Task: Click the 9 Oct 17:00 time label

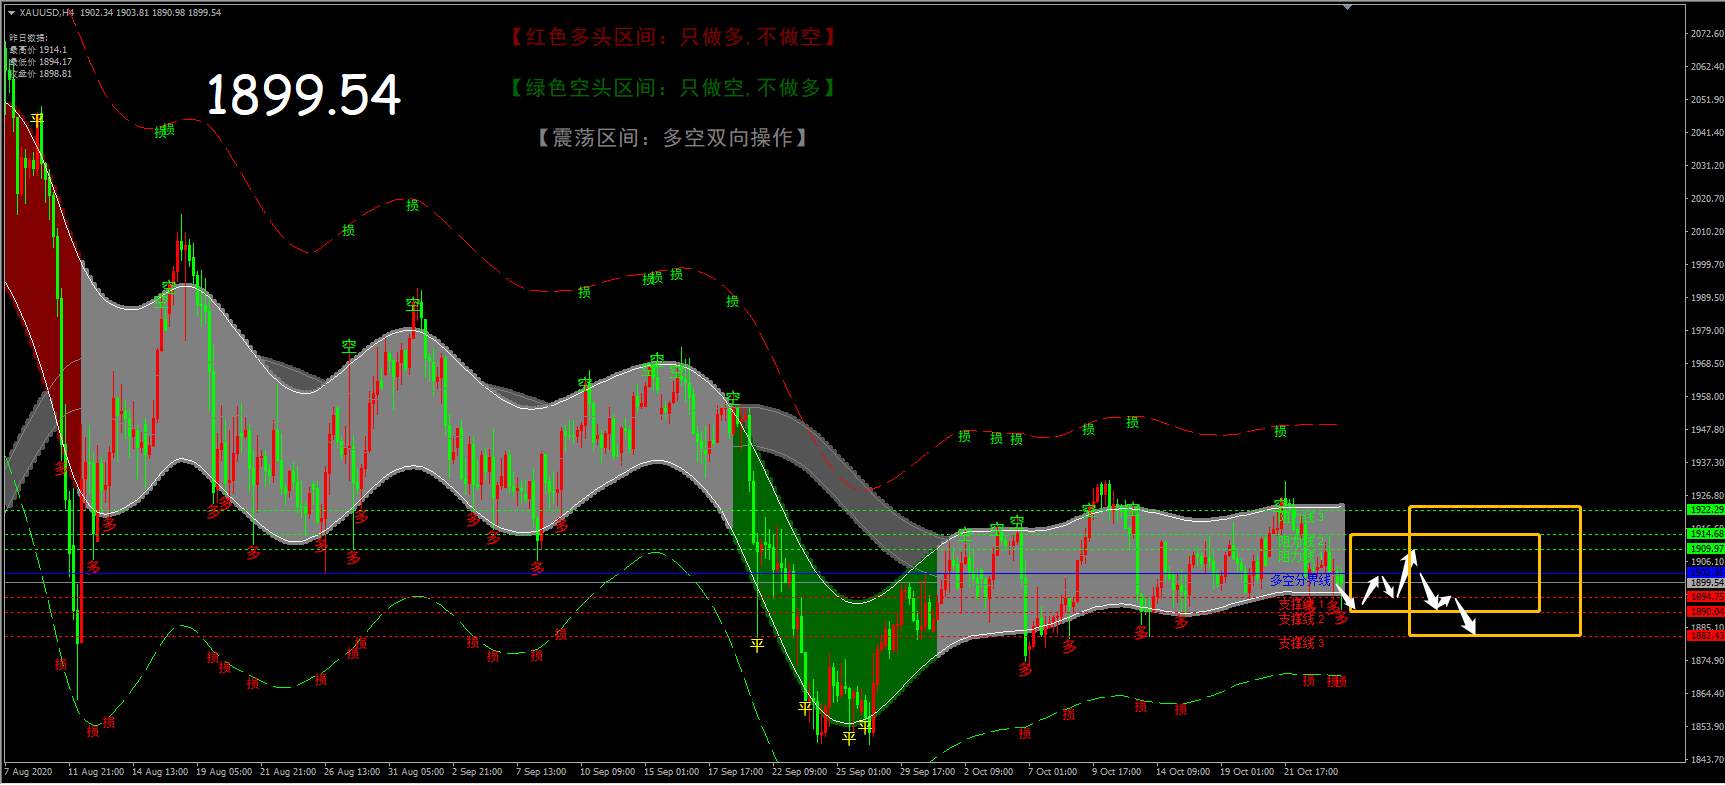Action: click(1117, 772)
